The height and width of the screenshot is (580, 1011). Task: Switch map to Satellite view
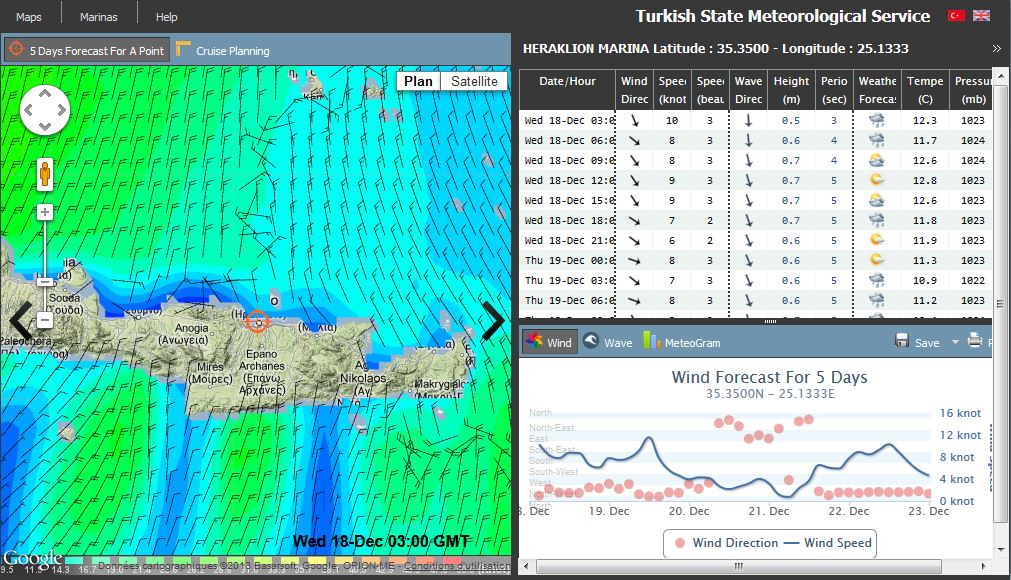(x=473, y=81)
